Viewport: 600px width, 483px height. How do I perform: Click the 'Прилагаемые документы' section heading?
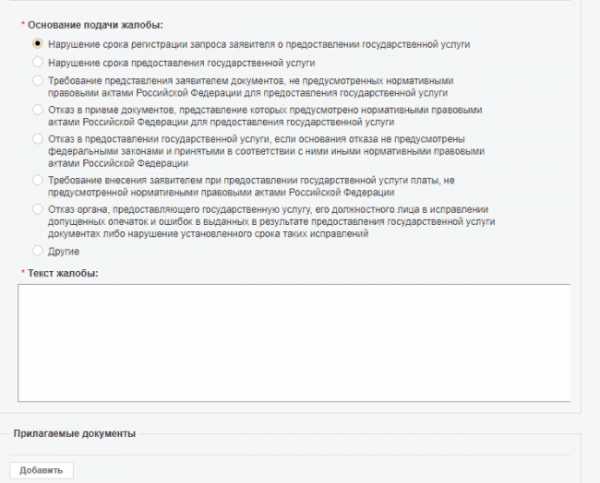click(75, 434)
